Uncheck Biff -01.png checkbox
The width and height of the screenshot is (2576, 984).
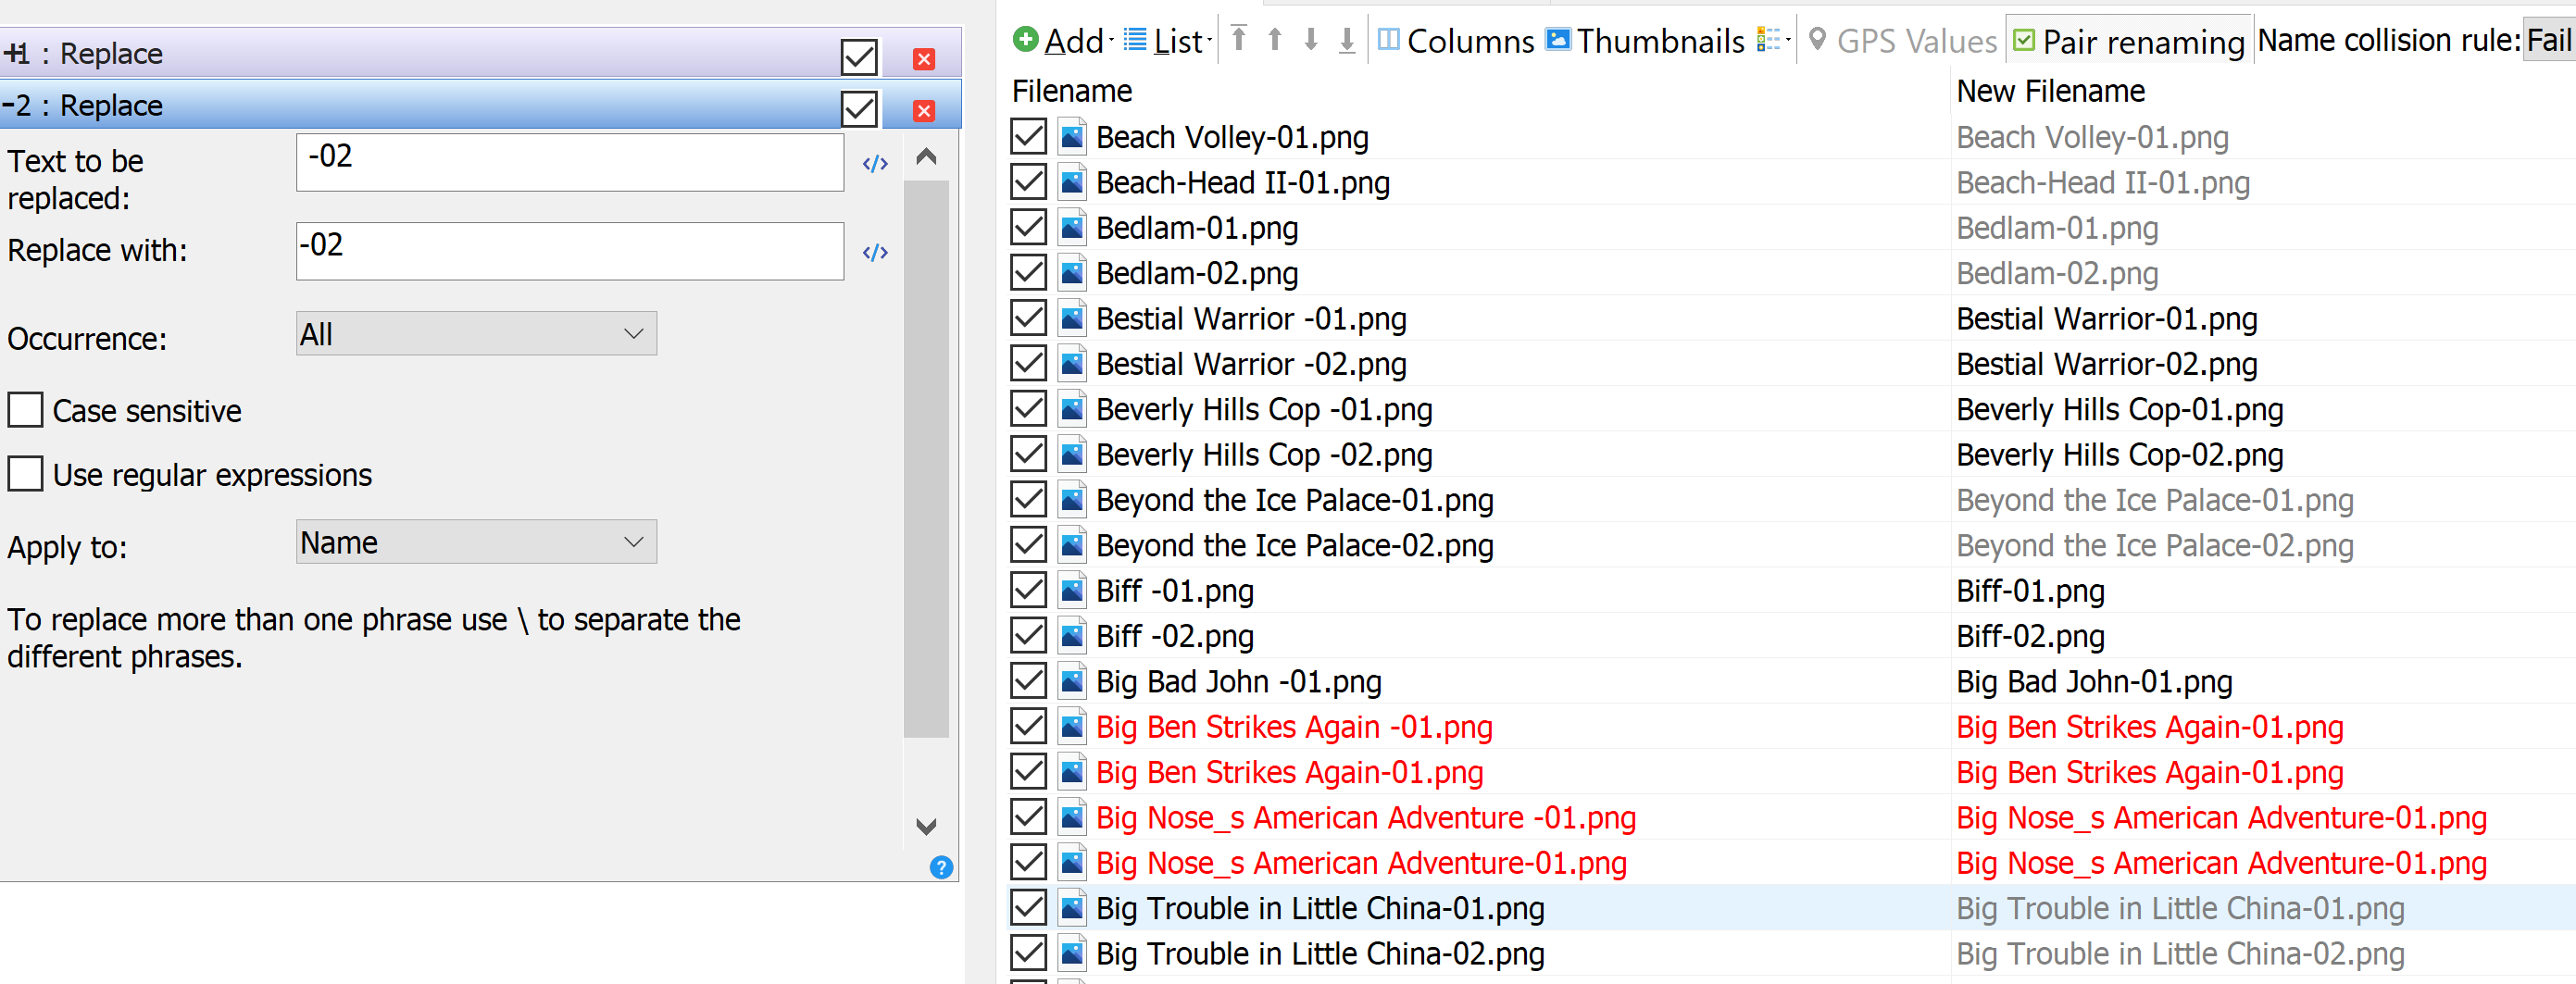(x=1028, y=590)
